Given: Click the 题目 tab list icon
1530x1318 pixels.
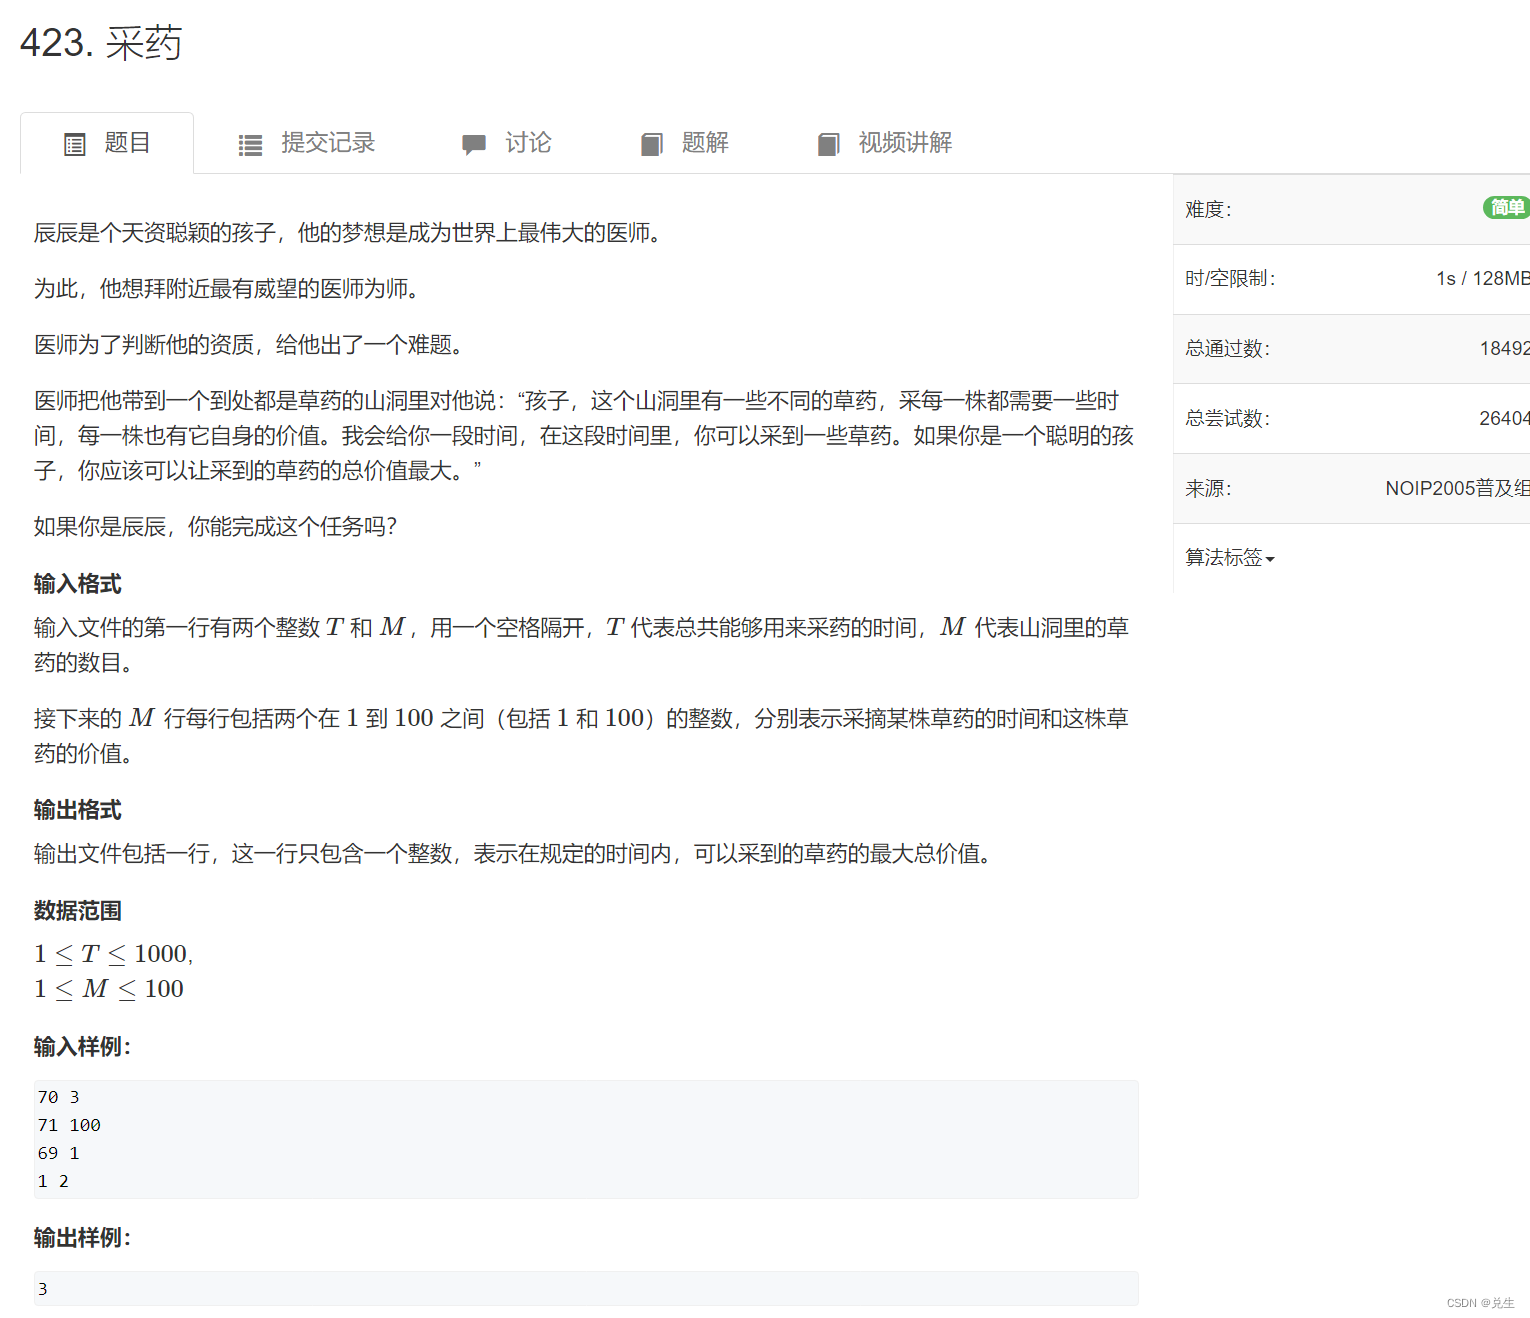Looking at the screenshot, I should 75,145.
